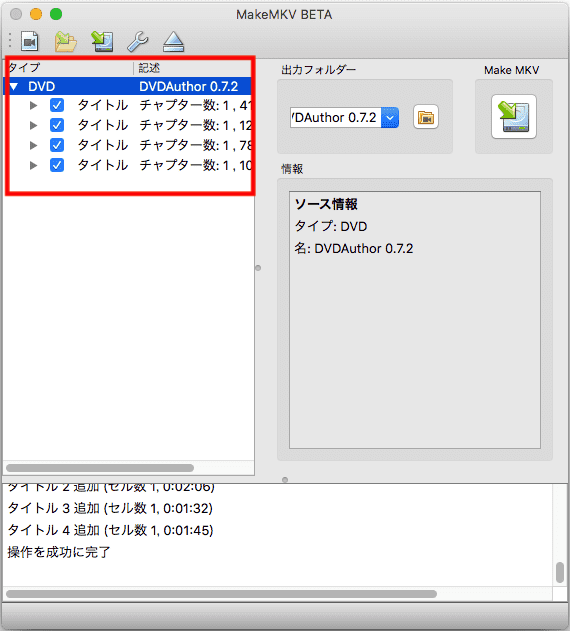Viewport: 570px width, 631px height.
Task: Click the output folder path field
Action: (335, 118)
